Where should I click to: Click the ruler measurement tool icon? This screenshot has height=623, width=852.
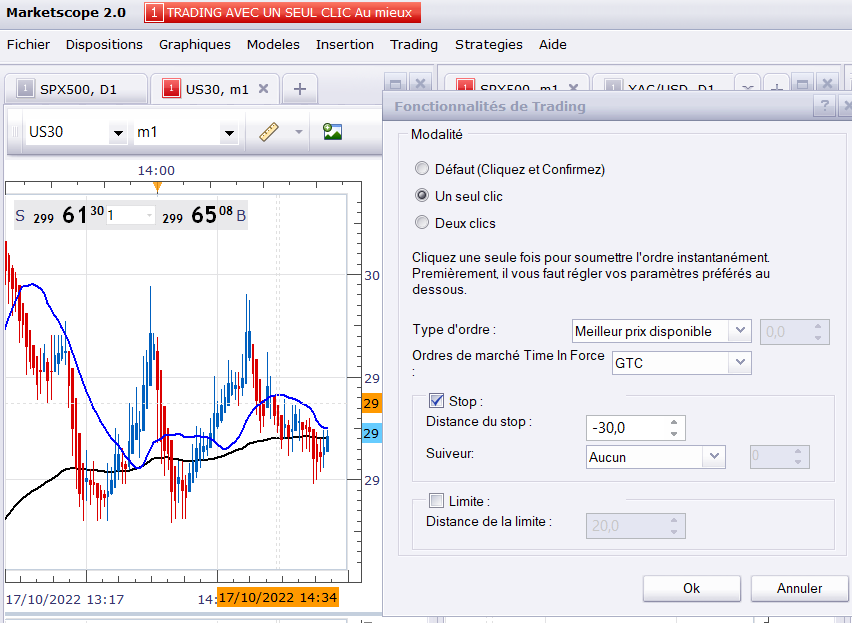click(267, 132)
